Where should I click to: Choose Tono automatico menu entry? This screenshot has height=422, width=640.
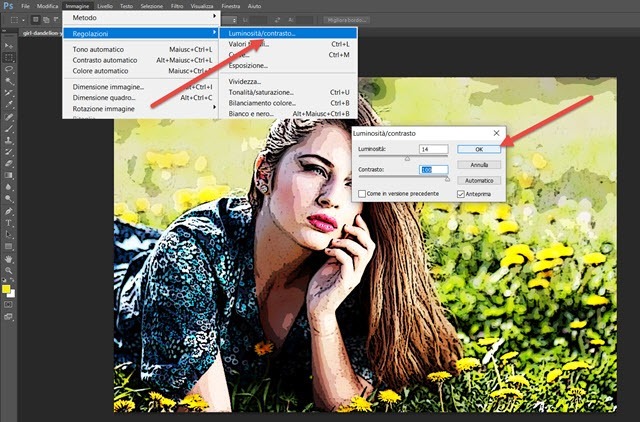coord(141,49)
